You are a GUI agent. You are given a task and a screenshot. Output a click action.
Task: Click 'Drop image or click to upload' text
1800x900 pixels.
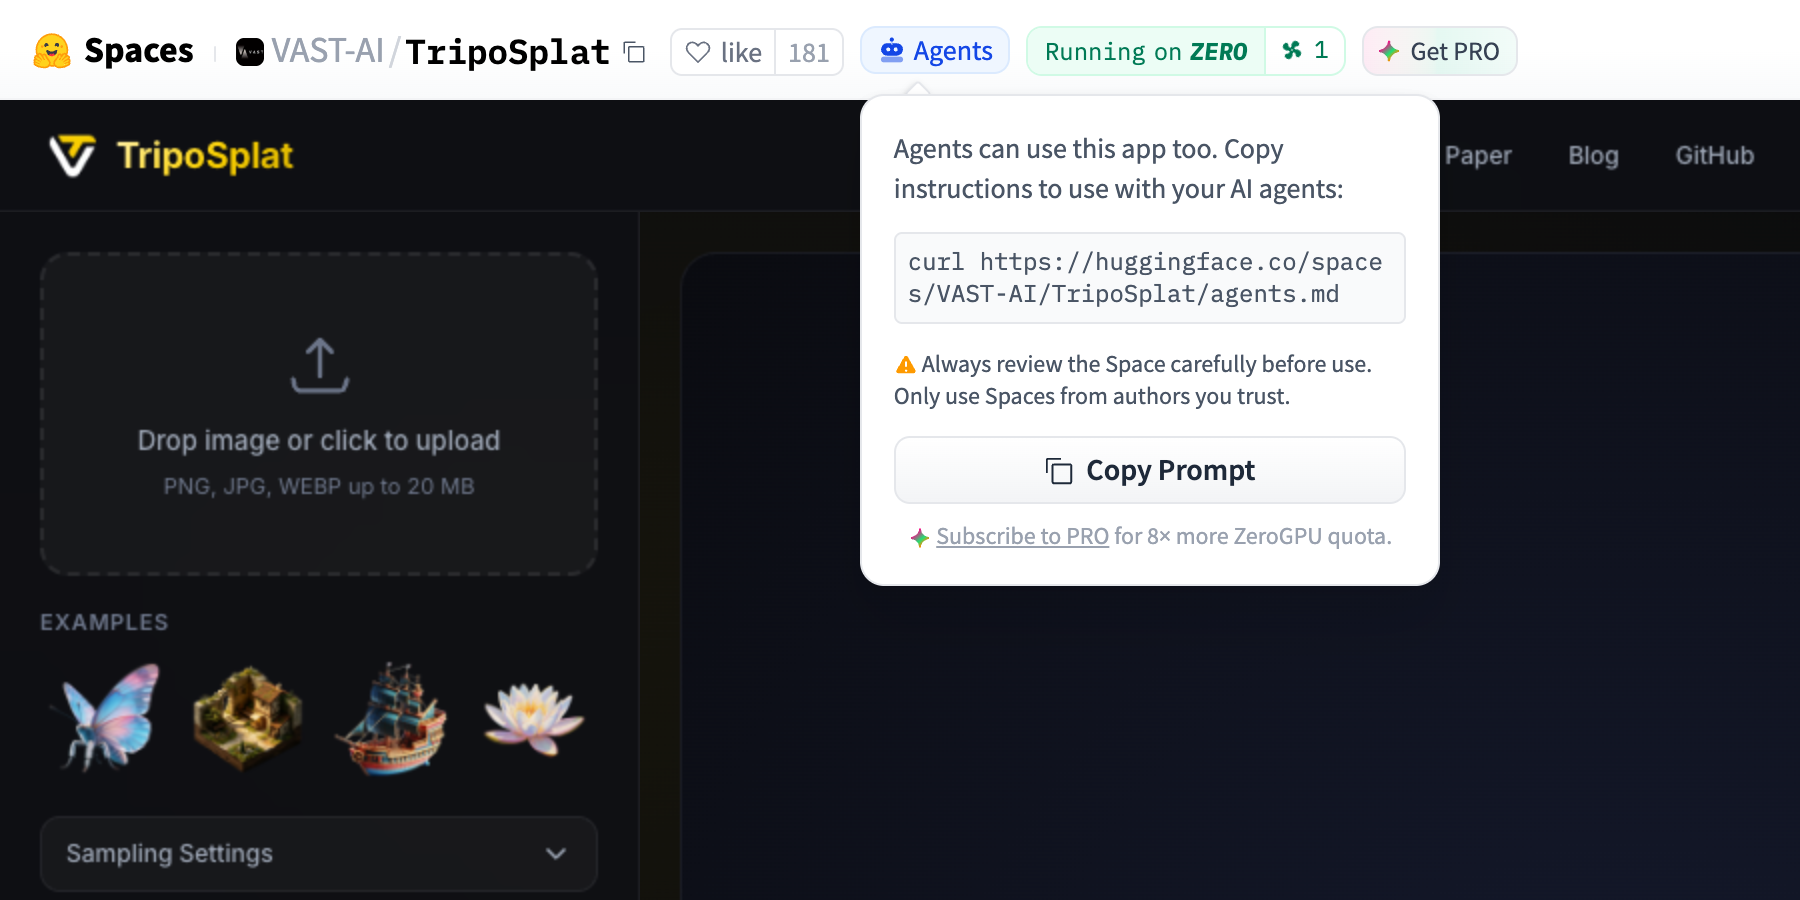point(319,441)
